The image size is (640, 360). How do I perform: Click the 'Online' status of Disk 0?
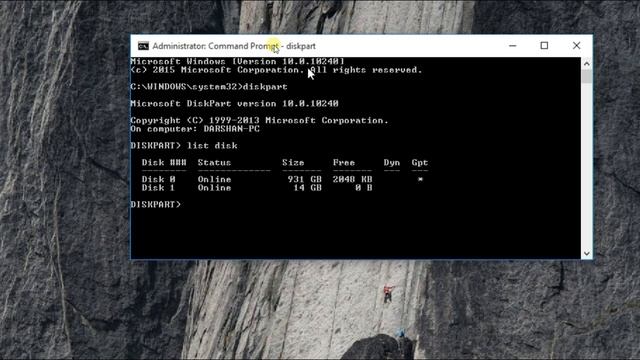tap(214, 179)
